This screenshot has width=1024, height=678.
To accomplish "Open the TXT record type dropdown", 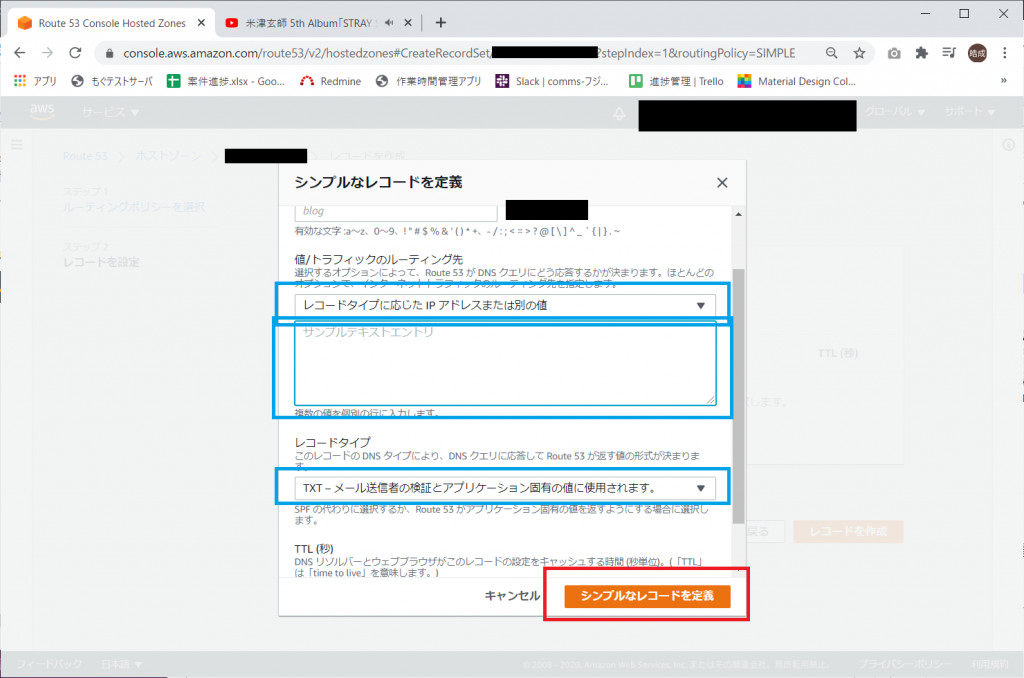I will 505,488.
